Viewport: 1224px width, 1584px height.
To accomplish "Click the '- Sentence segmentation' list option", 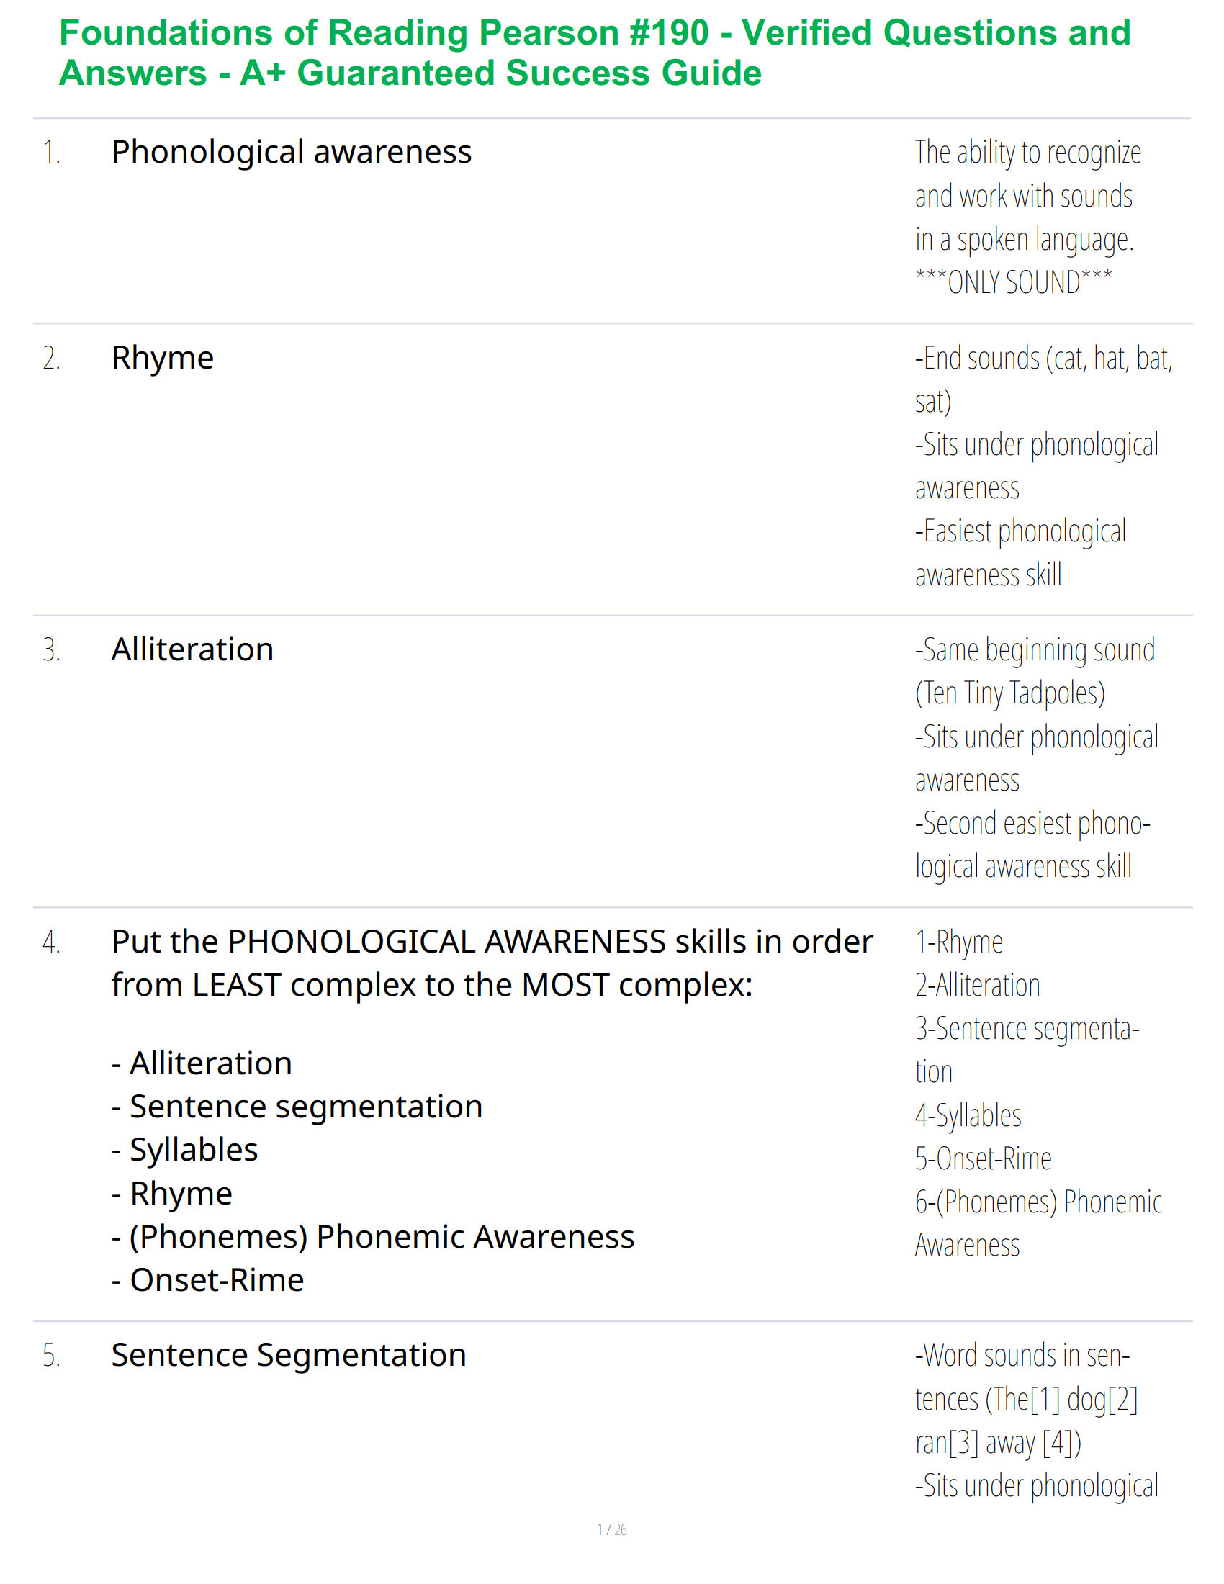I will pos(296,1106).
